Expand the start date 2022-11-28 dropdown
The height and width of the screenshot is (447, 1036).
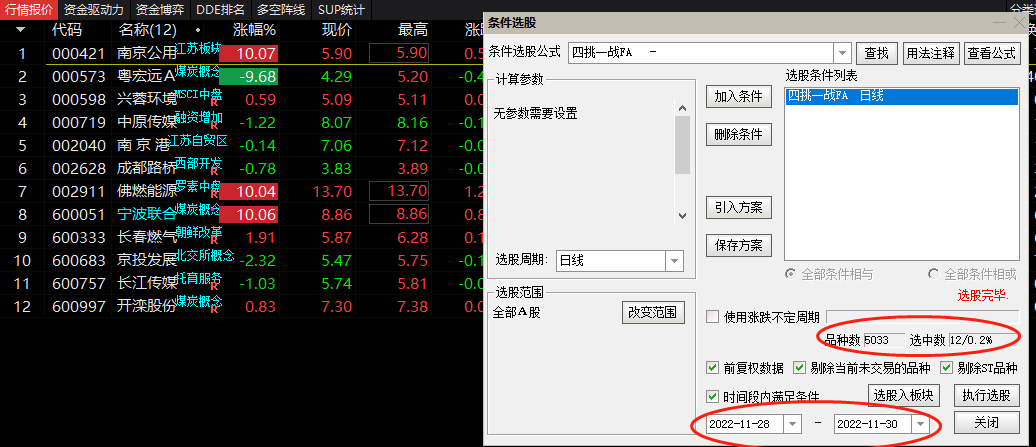pyautogui.click(x=792, y=425)
